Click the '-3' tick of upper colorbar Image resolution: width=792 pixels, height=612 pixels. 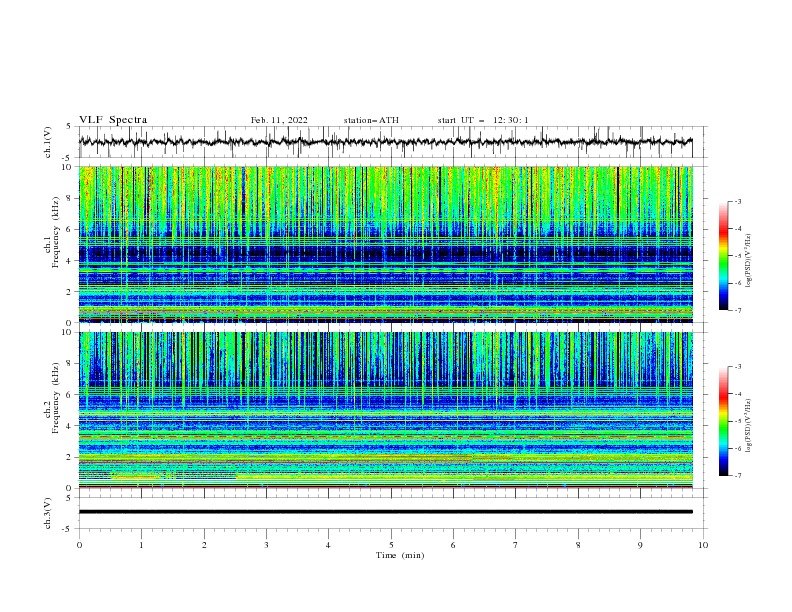click(x=737, y=201)
